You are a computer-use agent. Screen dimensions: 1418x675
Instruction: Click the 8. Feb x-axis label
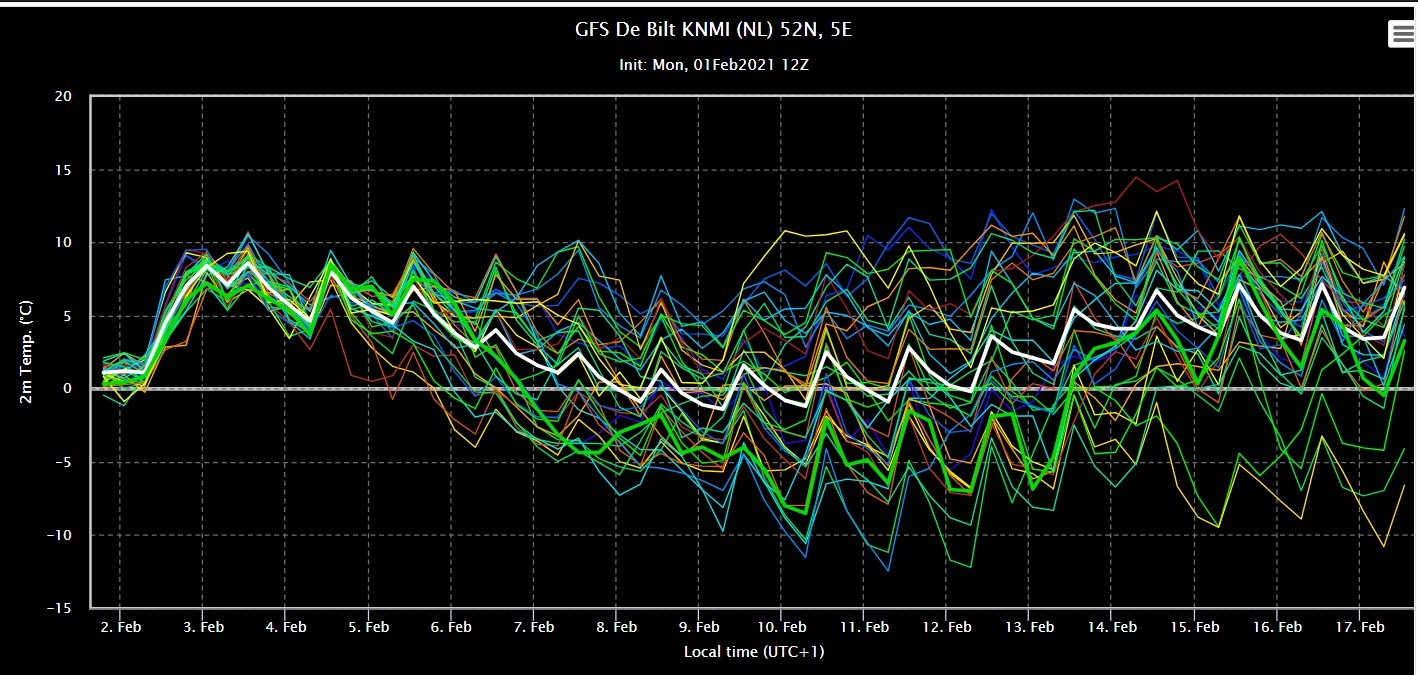[616, 627]
